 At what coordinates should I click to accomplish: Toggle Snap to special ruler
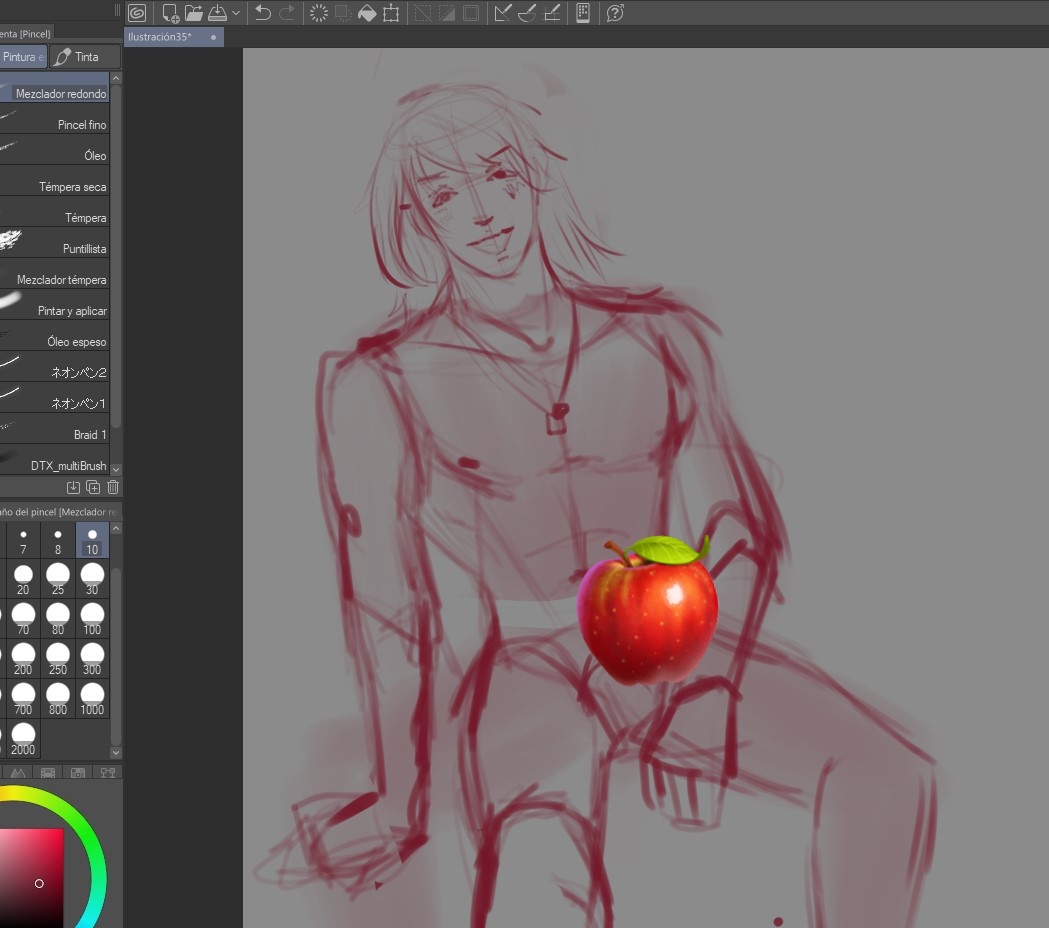point(527,13)
